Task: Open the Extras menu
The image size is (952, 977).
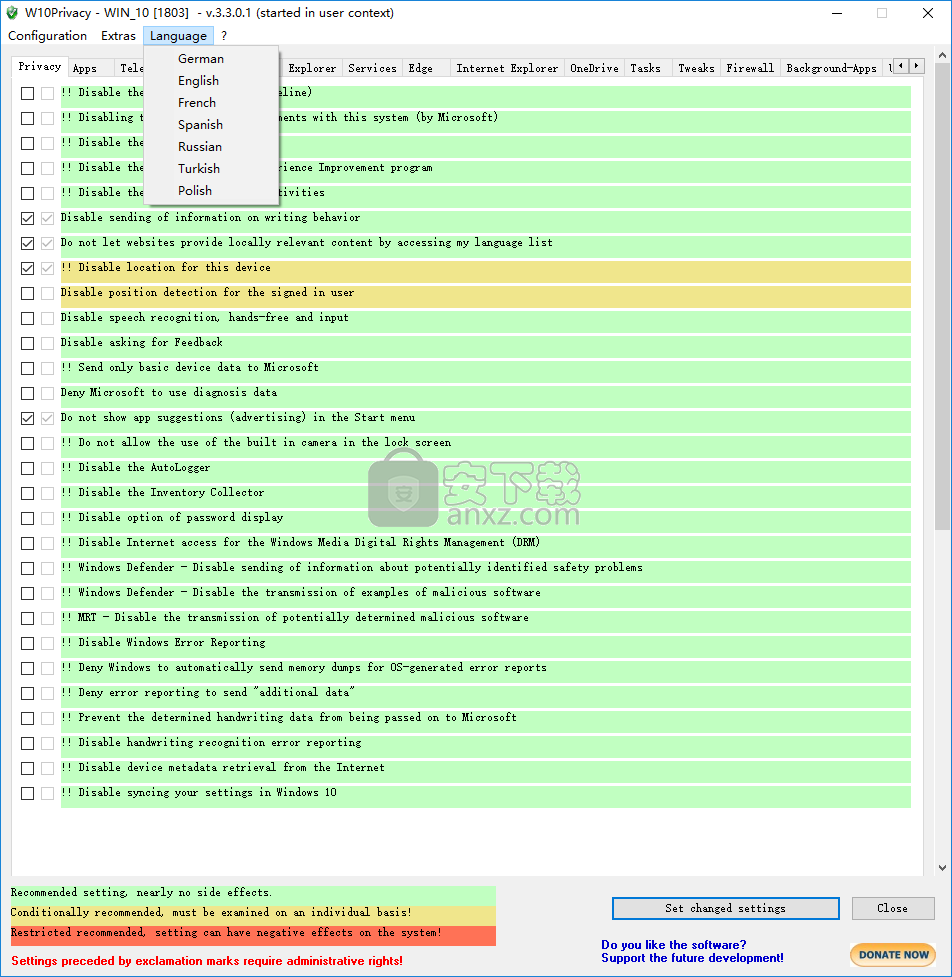Action: tap(118, 36)
